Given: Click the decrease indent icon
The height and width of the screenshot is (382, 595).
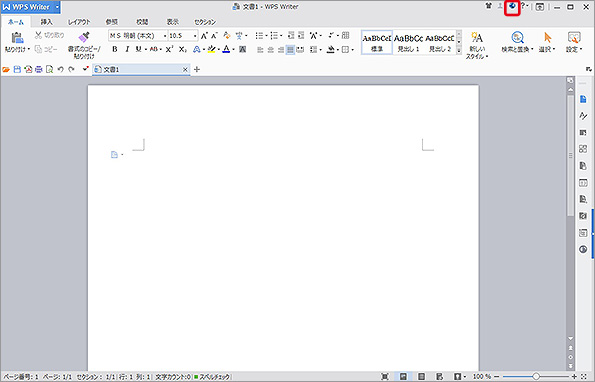Looking at the screenshot, I should [x=291, y=36].
